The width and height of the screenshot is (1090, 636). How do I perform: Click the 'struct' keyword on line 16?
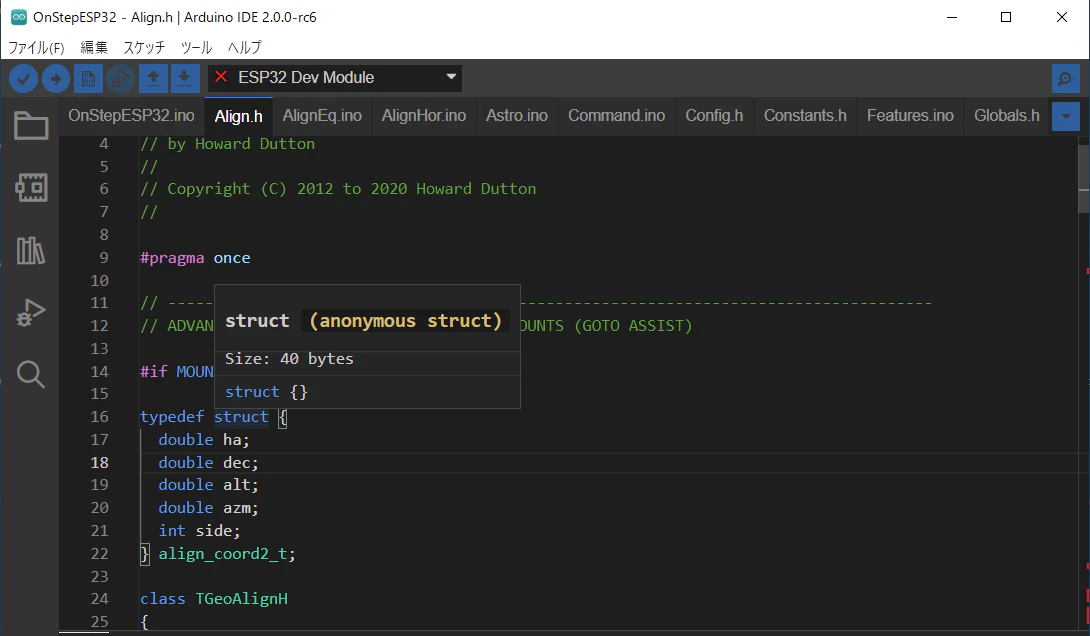tap(241, 417)
